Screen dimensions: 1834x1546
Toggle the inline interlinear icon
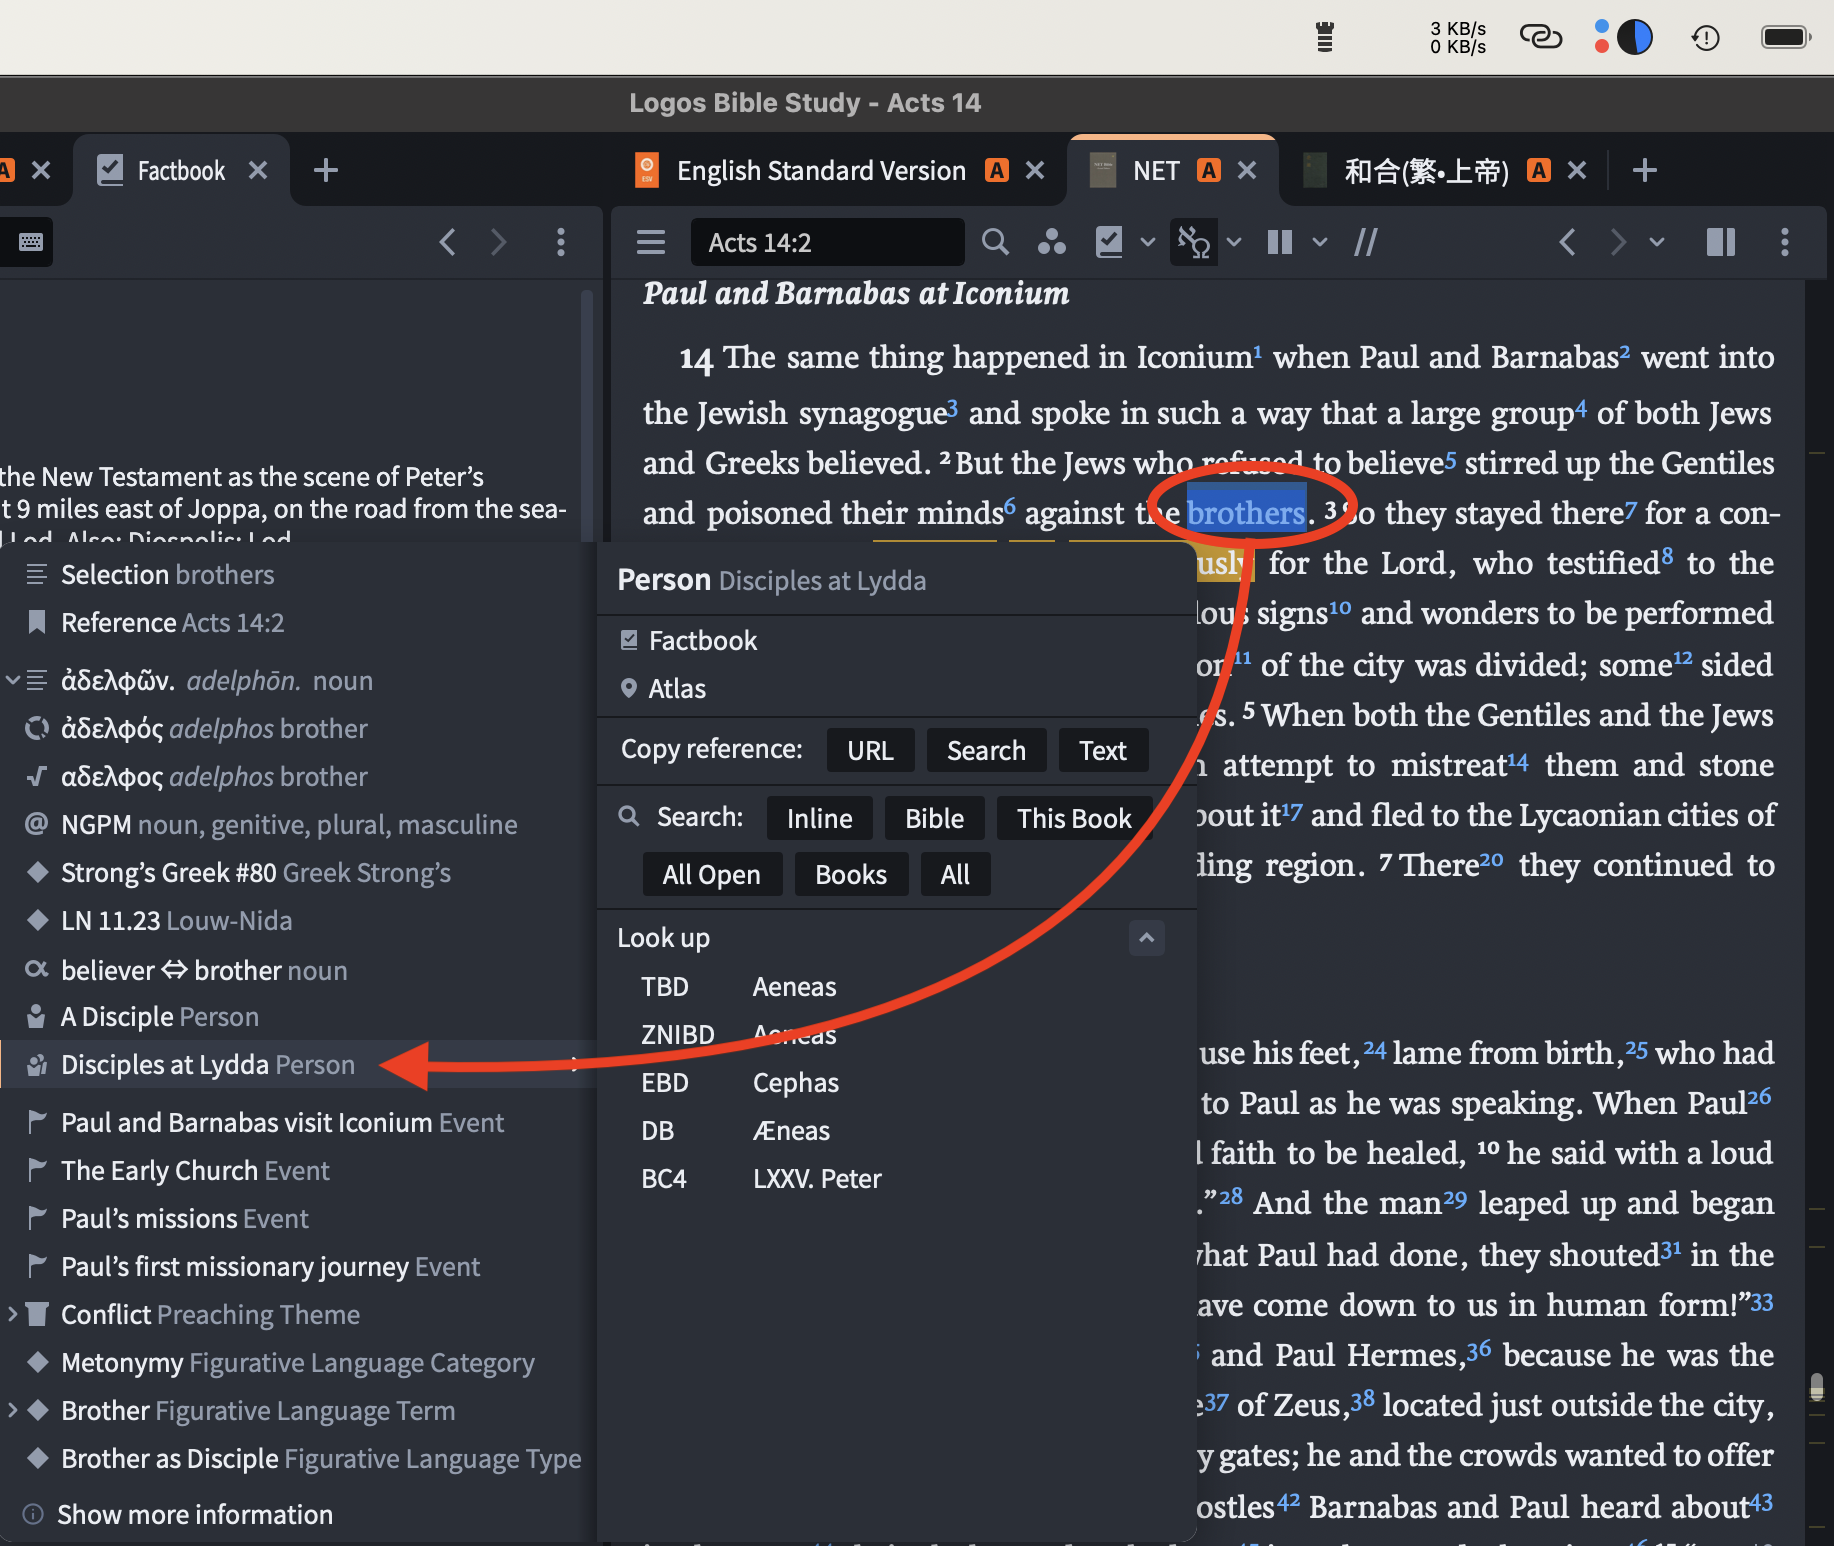[x=1194, y=242]
